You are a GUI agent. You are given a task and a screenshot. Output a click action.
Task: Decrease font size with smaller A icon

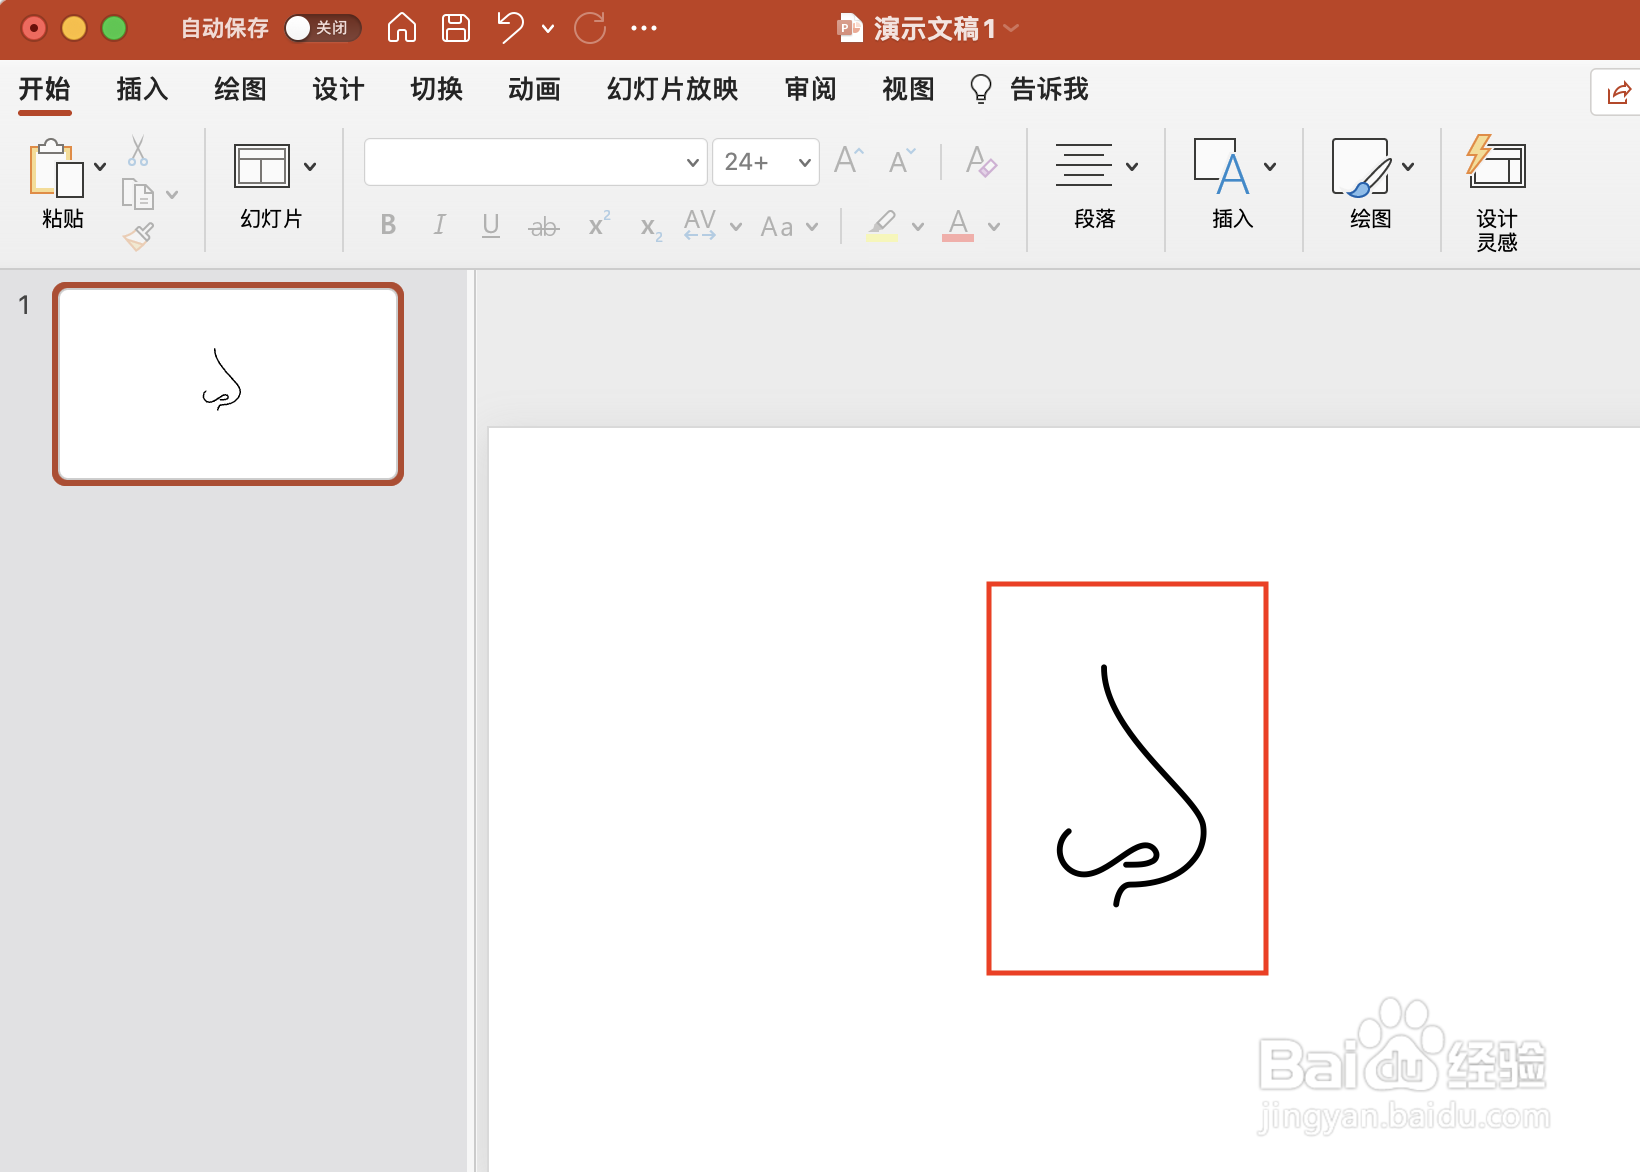[x=901, y=161]
